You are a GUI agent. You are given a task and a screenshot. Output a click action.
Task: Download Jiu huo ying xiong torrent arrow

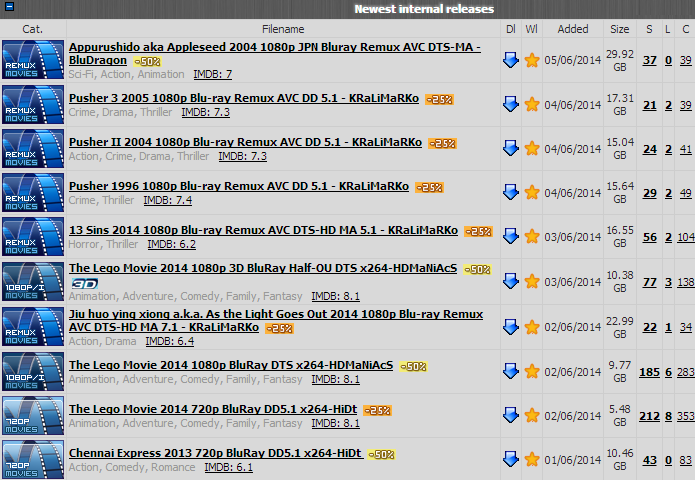pos(511,327)
